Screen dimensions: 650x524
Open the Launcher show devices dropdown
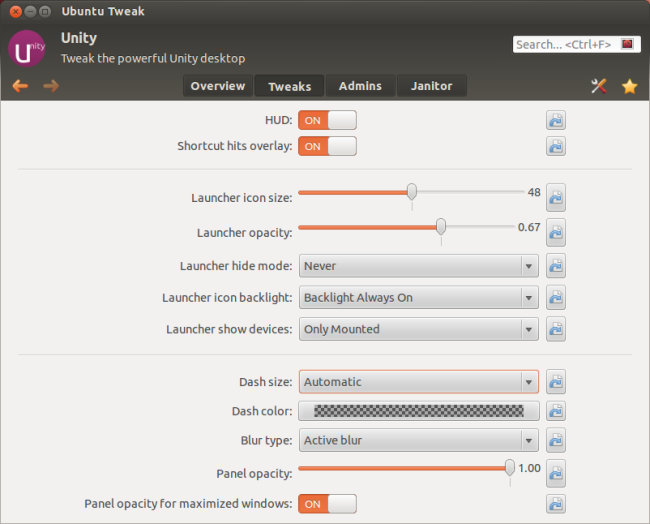pos(419,329)
